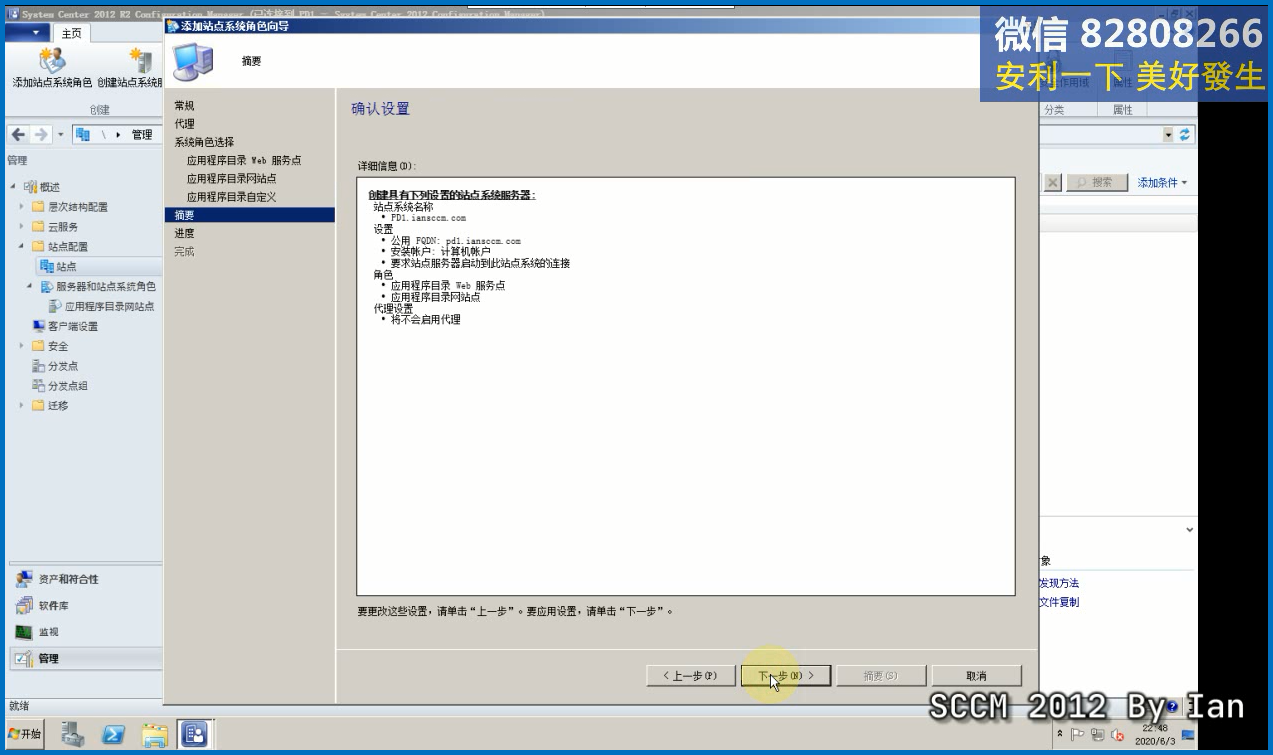This screenshot has height=755, width=1273.
Task: Open the 发现方法 link
Action: (1059, 583)
